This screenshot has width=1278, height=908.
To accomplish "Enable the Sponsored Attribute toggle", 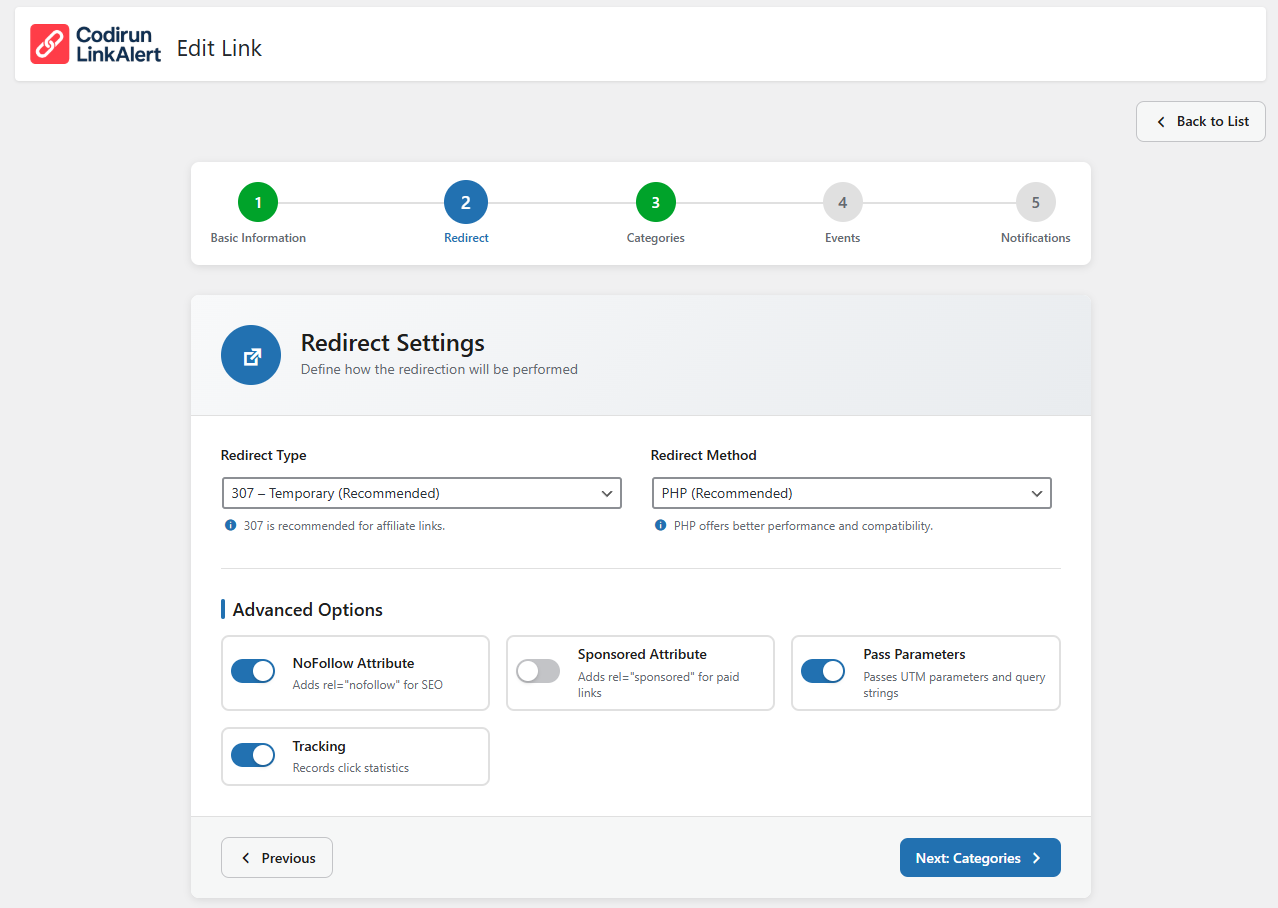I will tap(538, 671).
